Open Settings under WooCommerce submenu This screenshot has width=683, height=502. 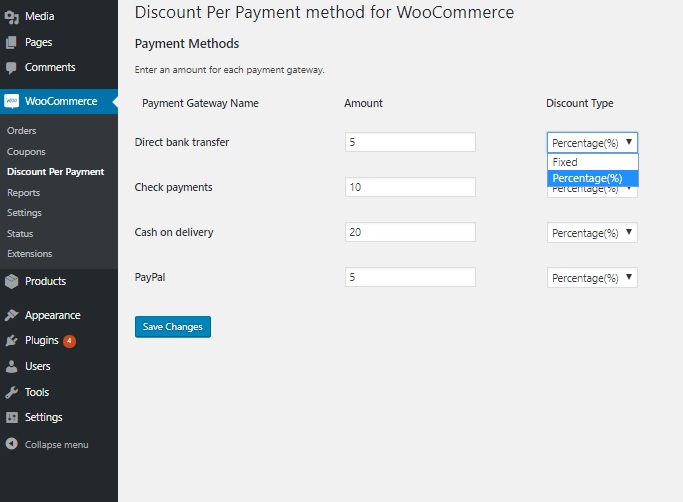coord(24,213)
